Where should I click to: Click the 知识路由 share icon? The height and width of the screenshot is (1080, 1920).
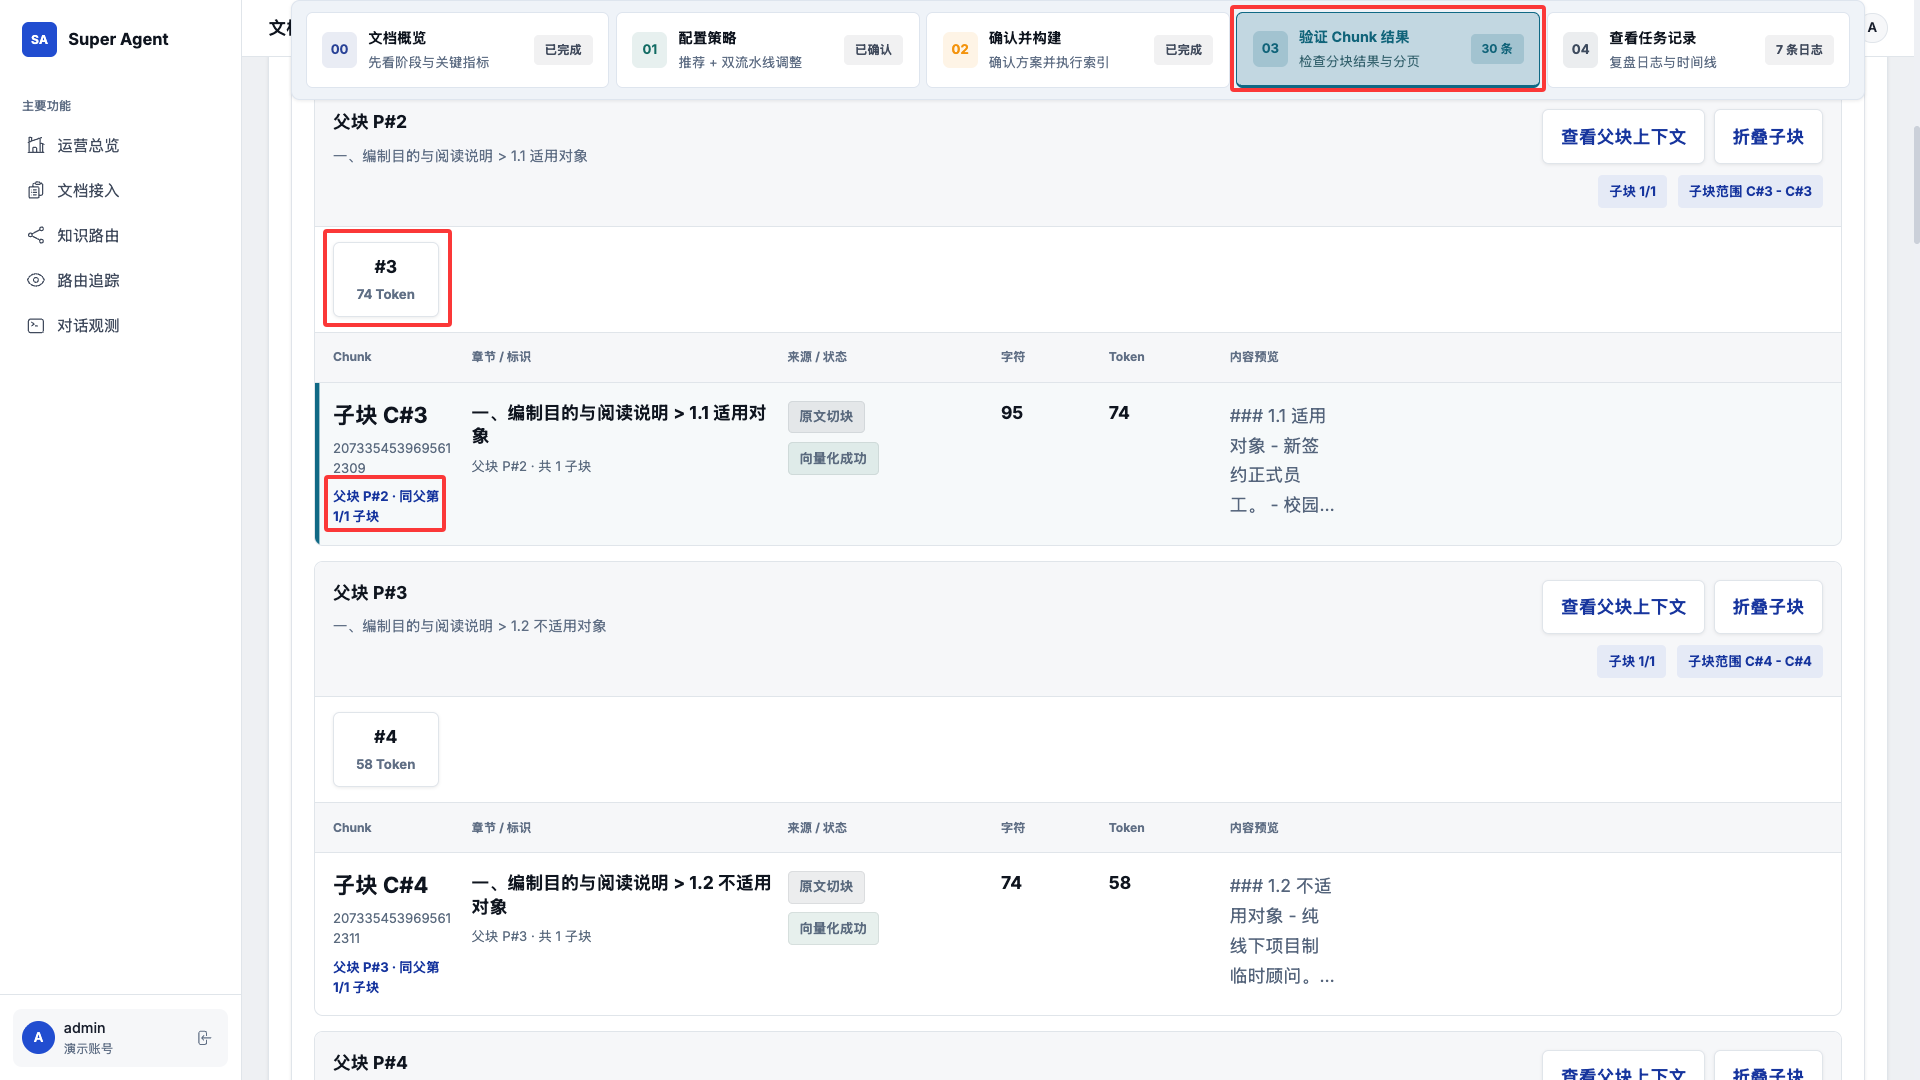36,235
